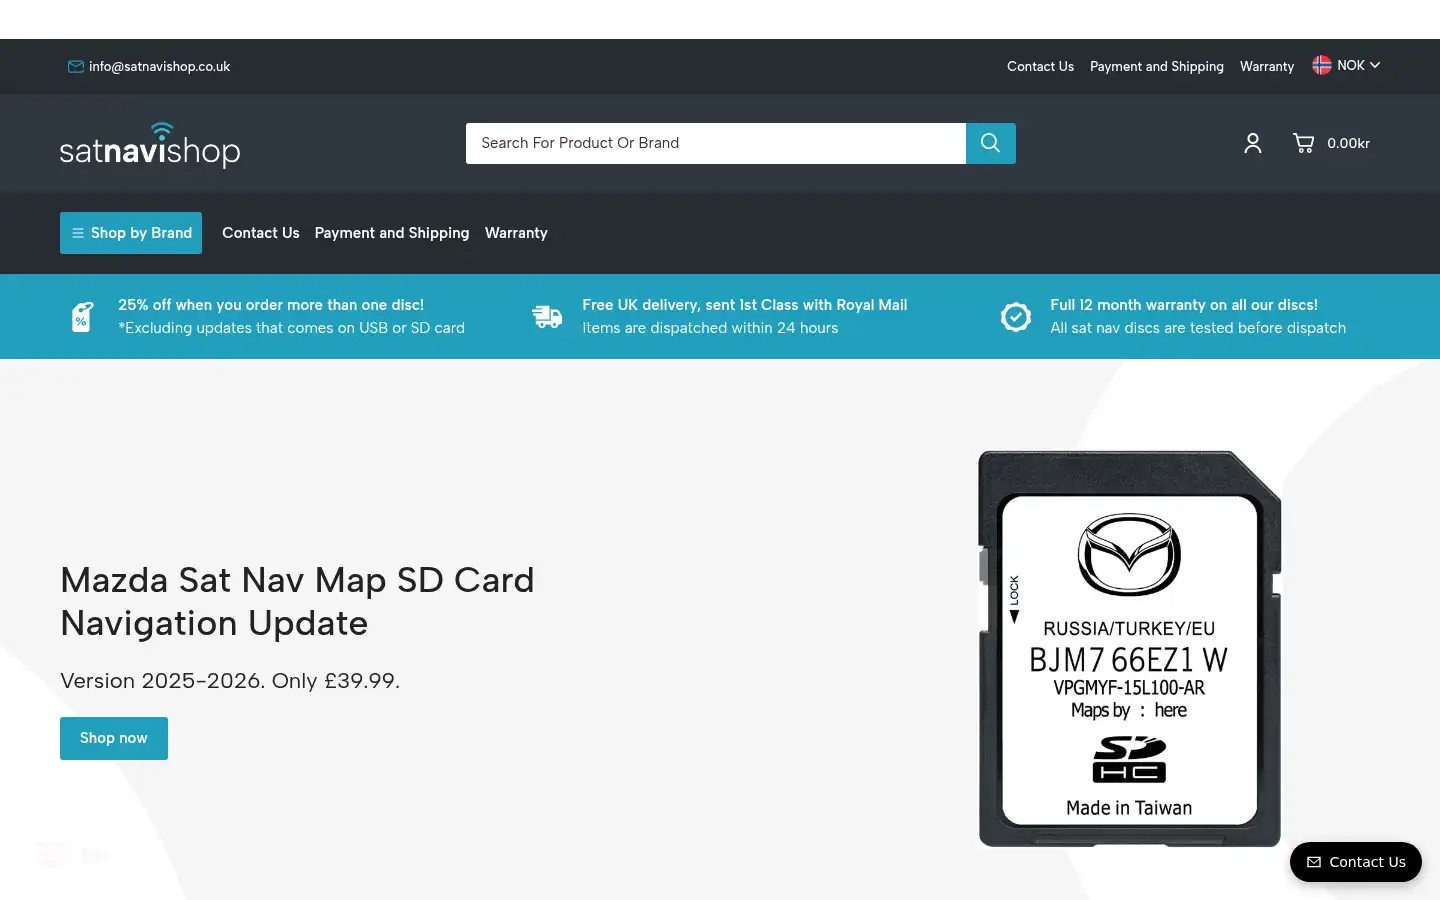Click the Shop now button
The width and height of the screenshot is (1440, 900).
click(114, 738)
